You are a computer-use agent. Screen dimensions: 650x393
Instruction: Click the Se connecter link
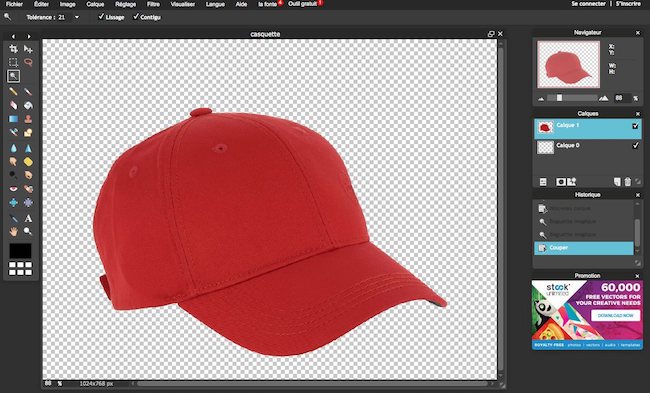point(588,4)
